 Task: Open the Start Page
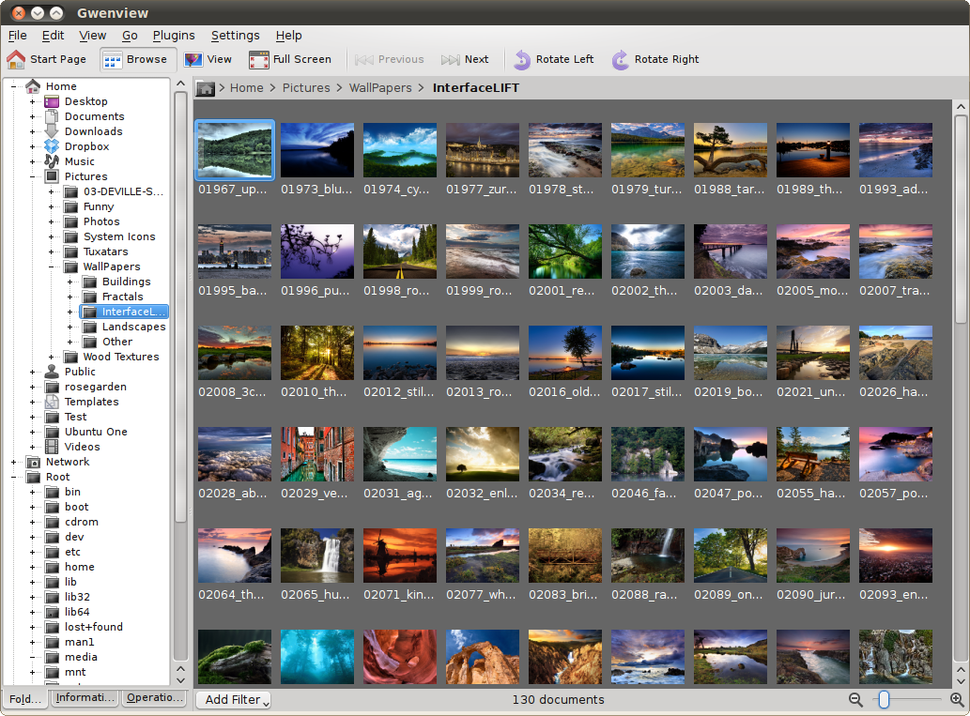click(x=48, y=59)
